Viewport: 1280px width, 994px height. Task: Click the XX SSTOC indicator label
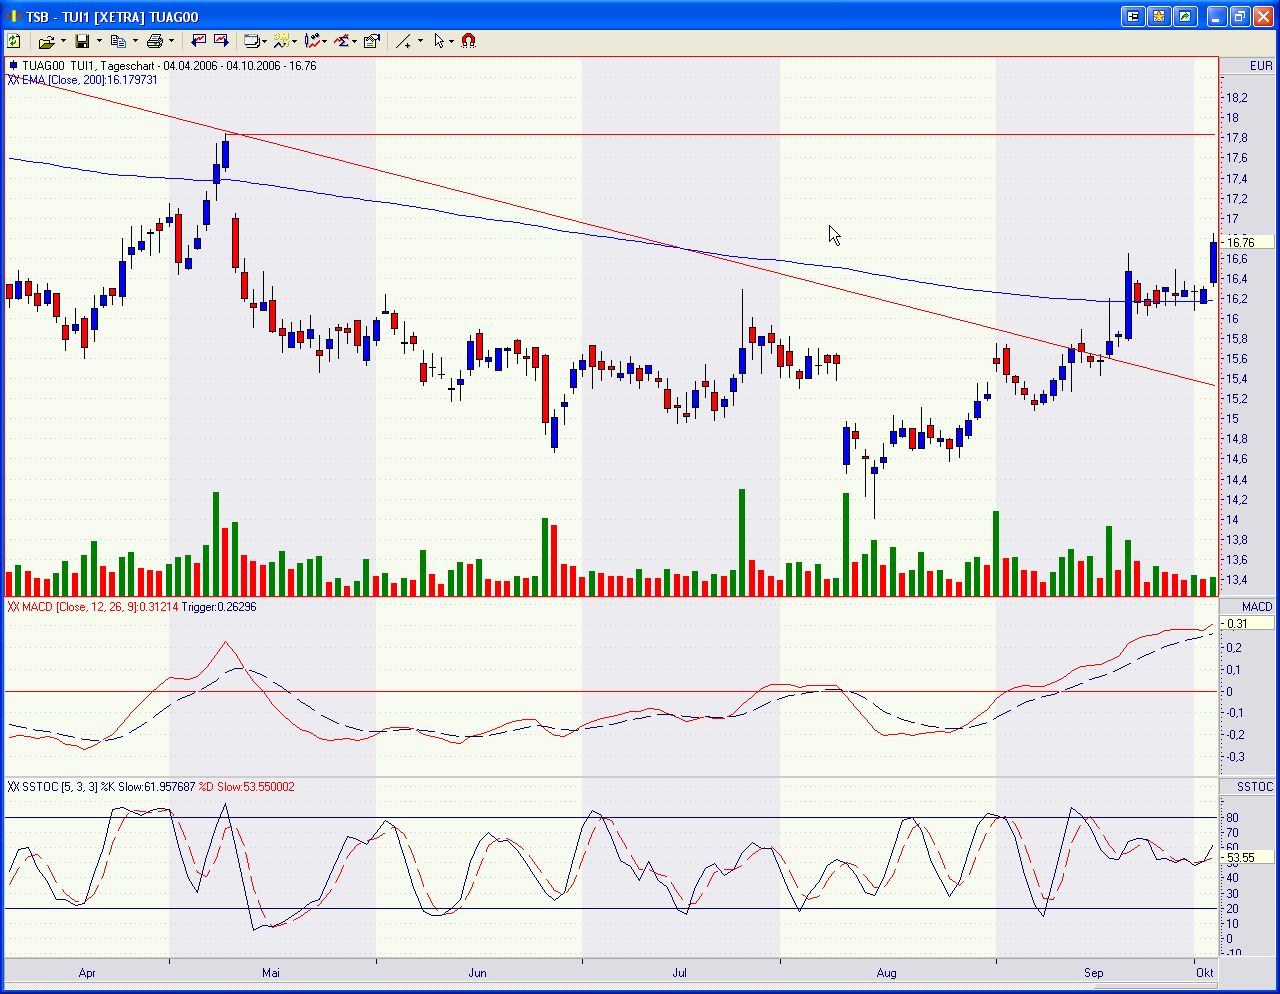pos(150,787)
